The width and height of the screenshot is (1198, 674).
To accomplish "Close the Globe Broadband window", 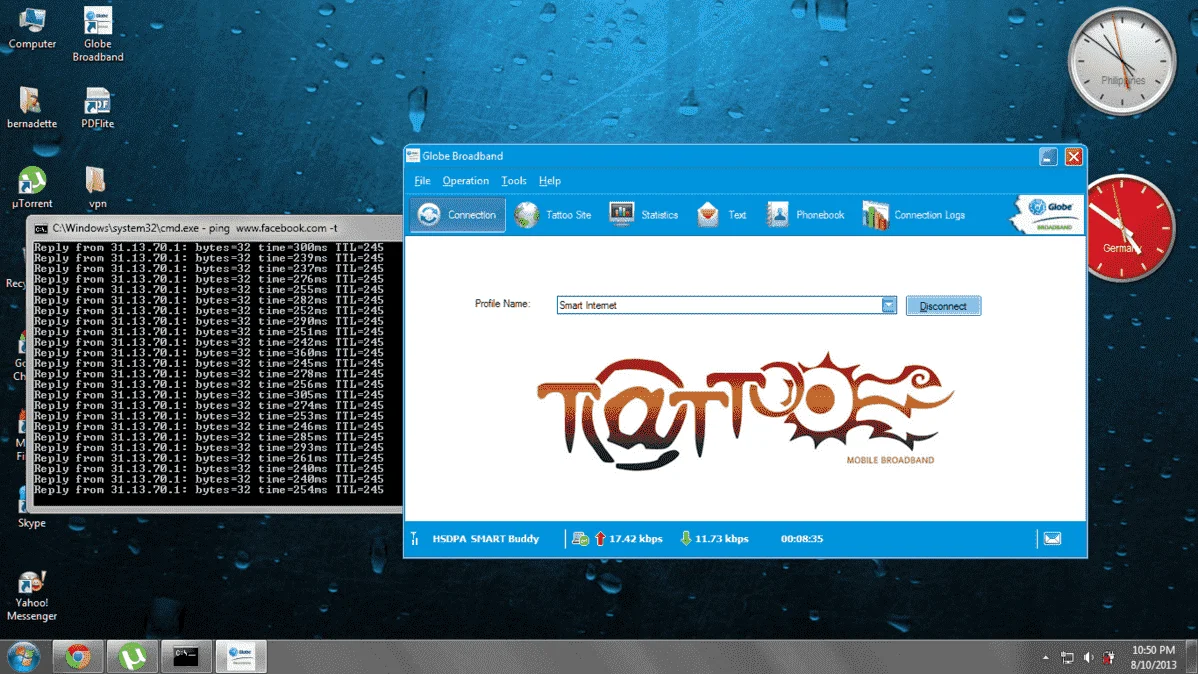I will pos(1073,157).
